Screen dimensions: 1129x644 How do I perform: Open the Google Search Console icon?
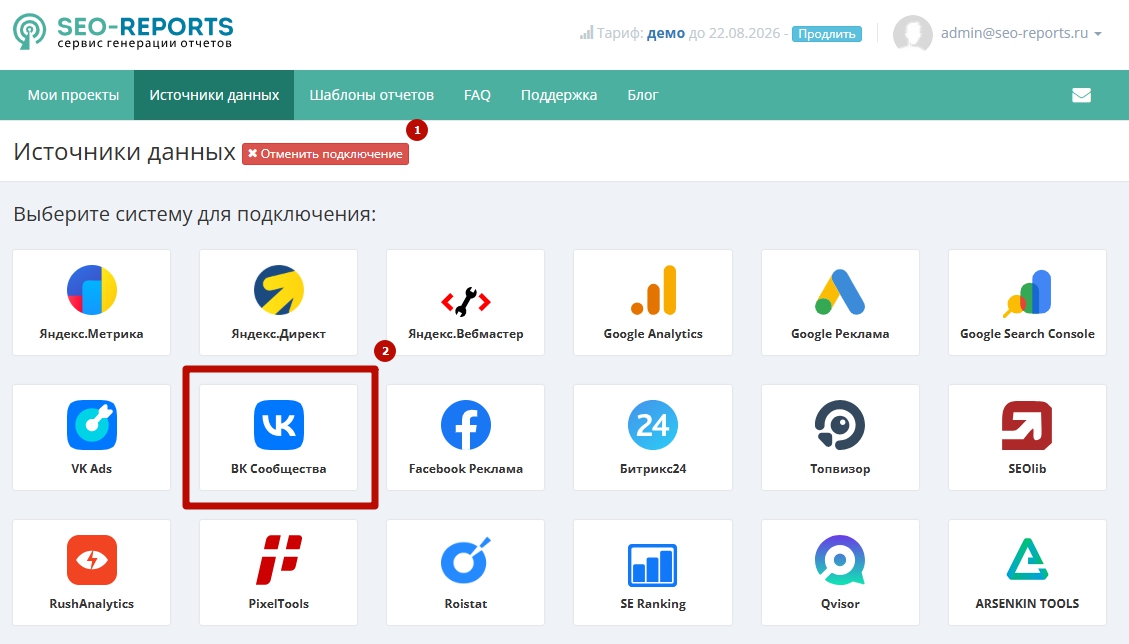[x=1027, y=293]
